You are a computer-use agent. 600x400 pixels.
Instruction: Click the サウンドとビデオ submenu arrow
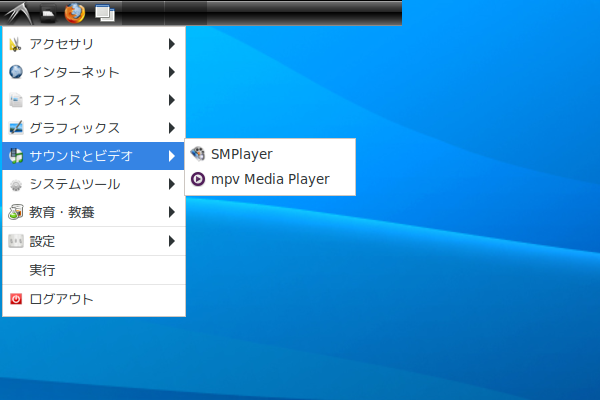point(172,156)
